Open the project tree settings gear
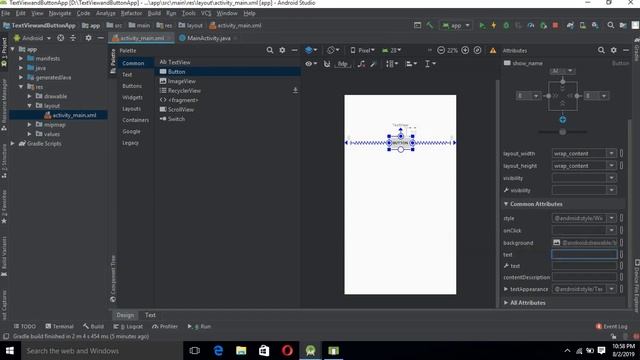Screen dimensions: 640x360 coord(88,38)
